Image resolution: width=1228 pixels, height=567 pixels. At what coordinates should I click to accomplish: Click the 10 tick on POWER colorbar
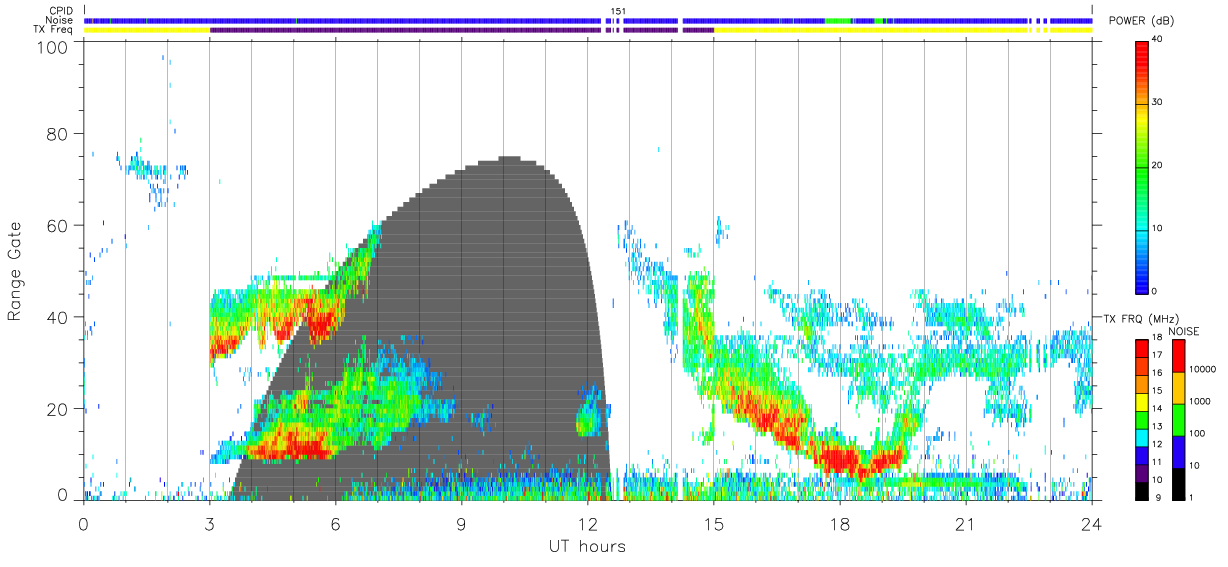(x=1158, y=228)
